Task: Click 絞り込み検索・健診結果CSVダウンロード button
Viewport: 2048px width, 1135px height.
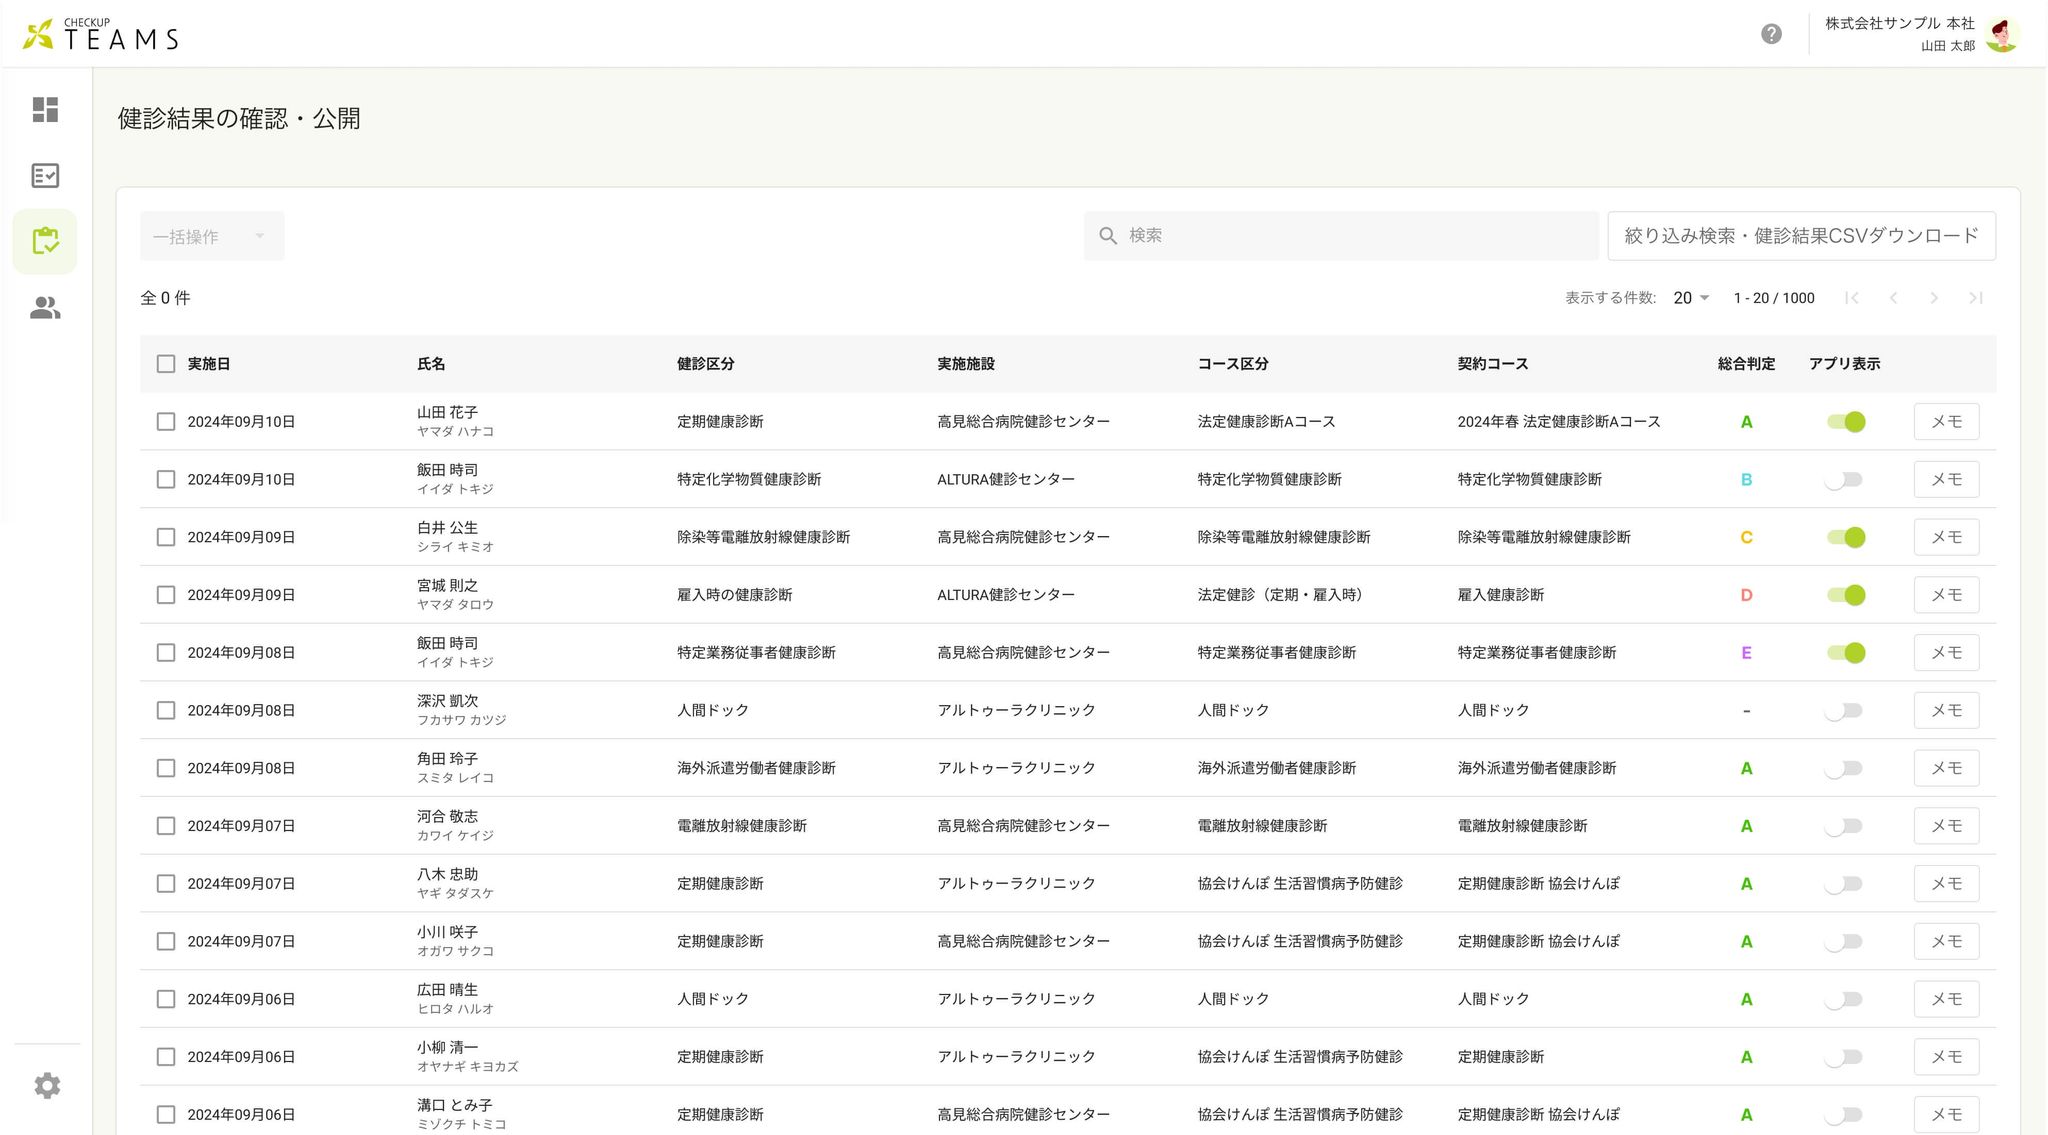Action: [1801, 236]
